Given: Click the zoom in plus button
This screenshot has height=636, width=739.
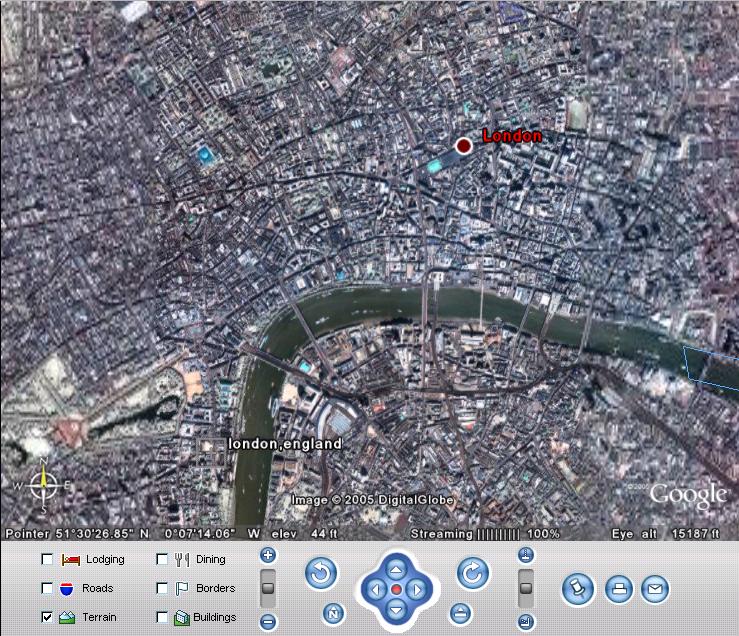Looking at the screenshot, I should pyautogui.click(x=268, y=555).
